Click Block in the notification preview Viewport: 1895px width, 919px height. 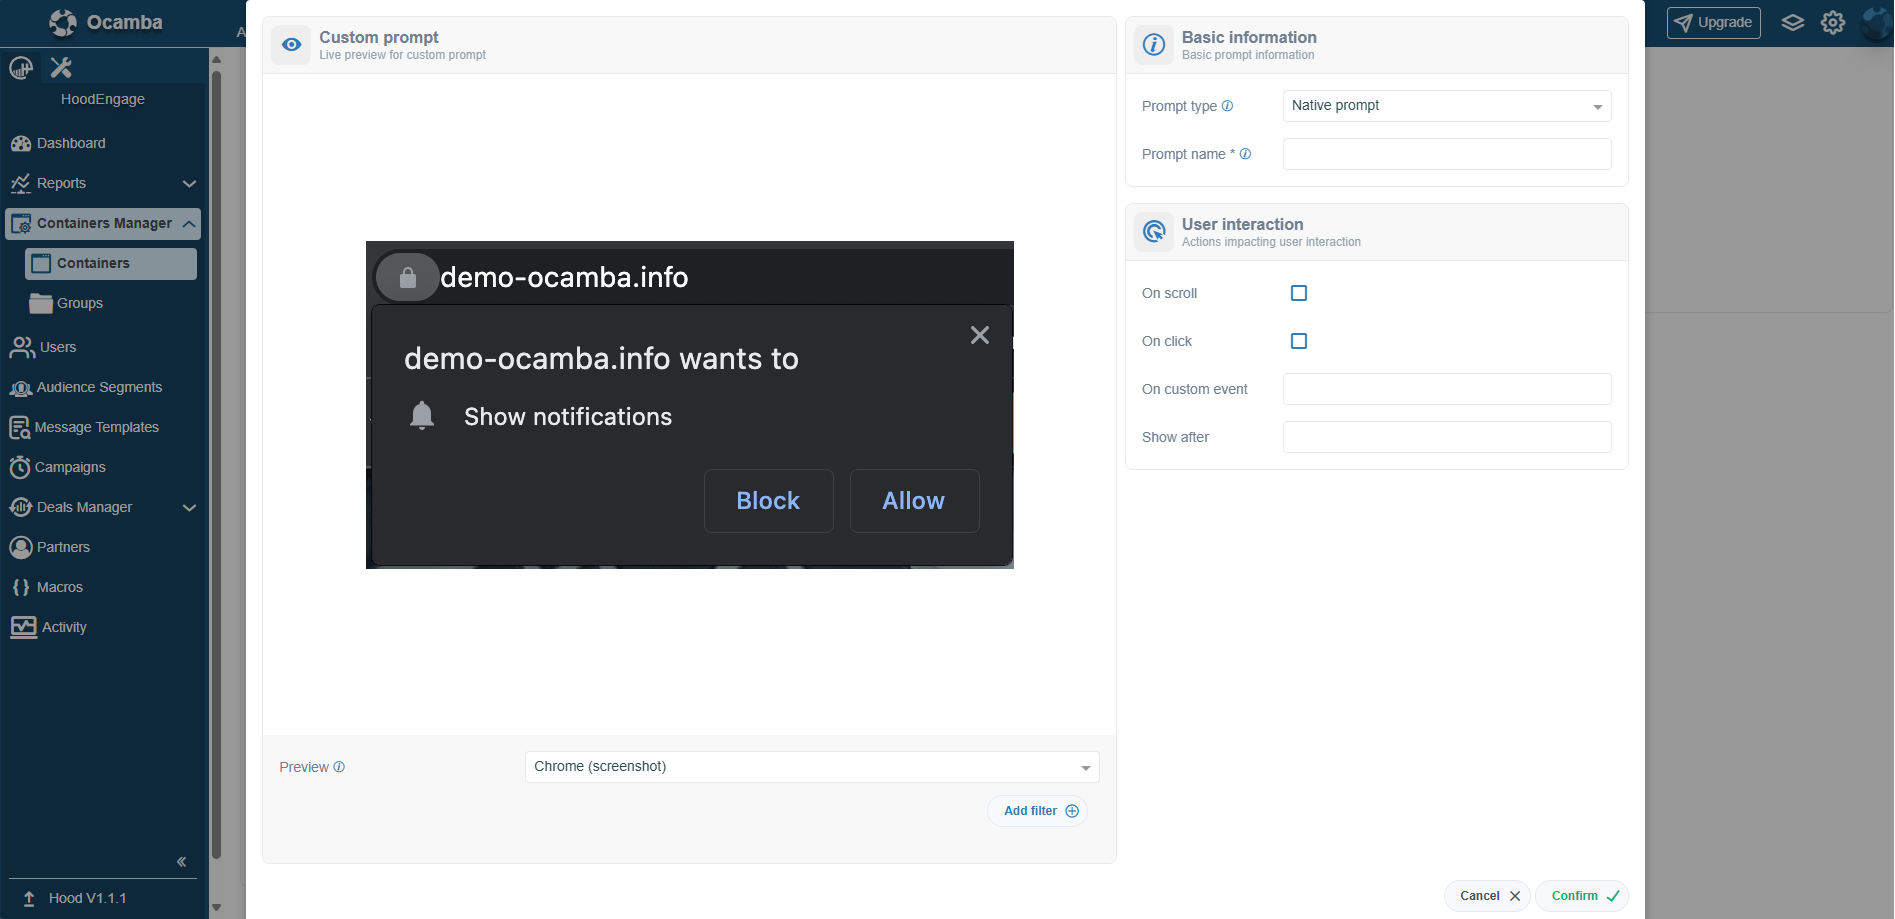point(768,501)
